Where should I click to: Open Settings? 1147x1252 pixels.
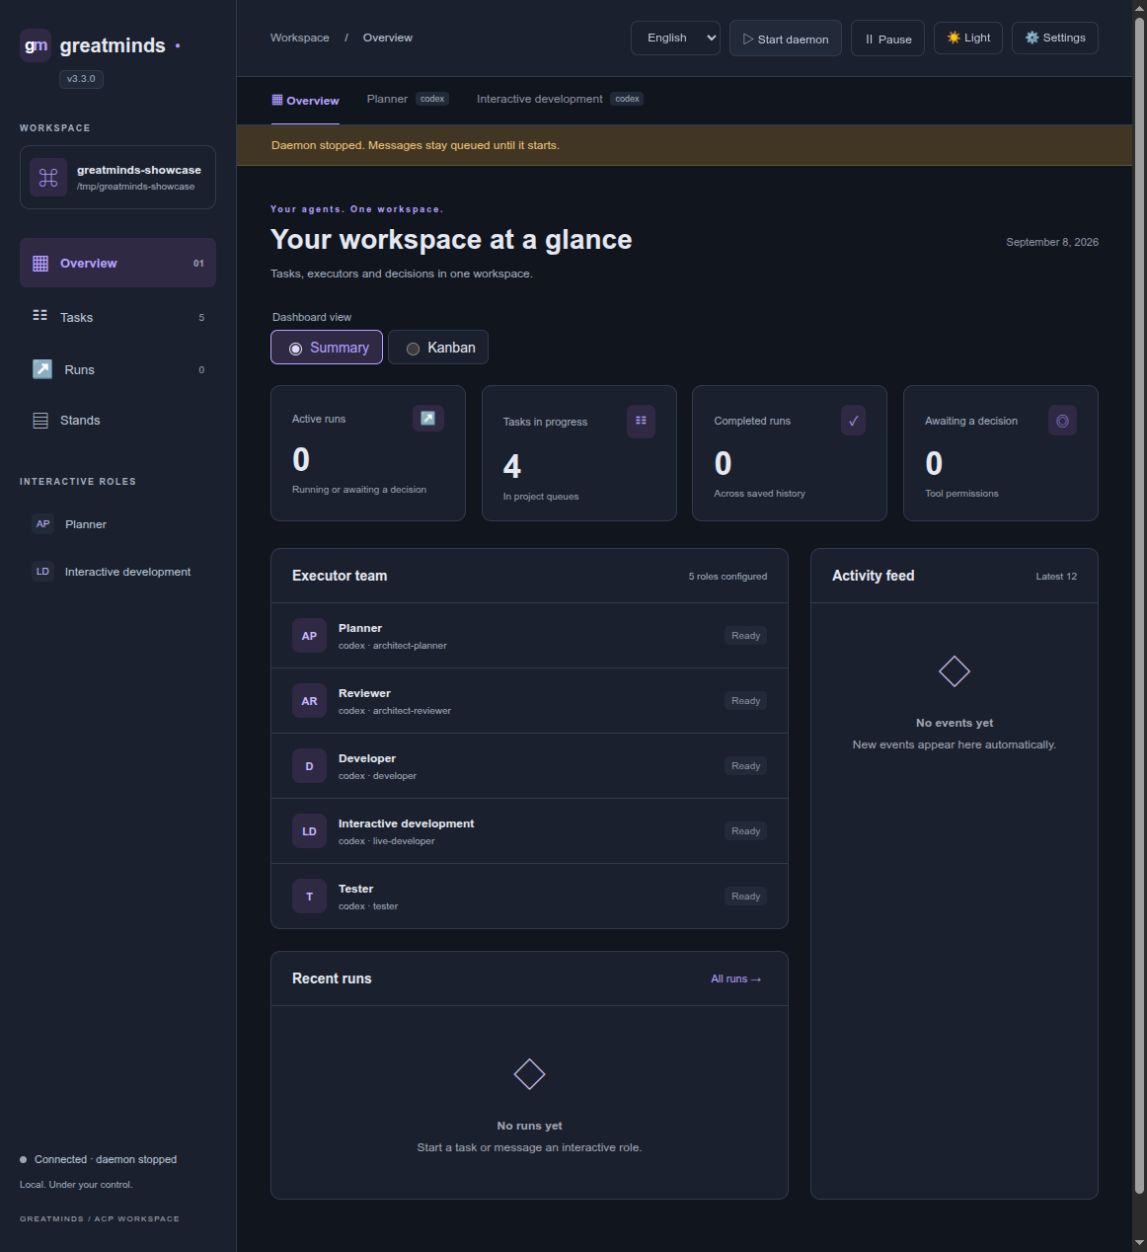(x=1055, y=38)
